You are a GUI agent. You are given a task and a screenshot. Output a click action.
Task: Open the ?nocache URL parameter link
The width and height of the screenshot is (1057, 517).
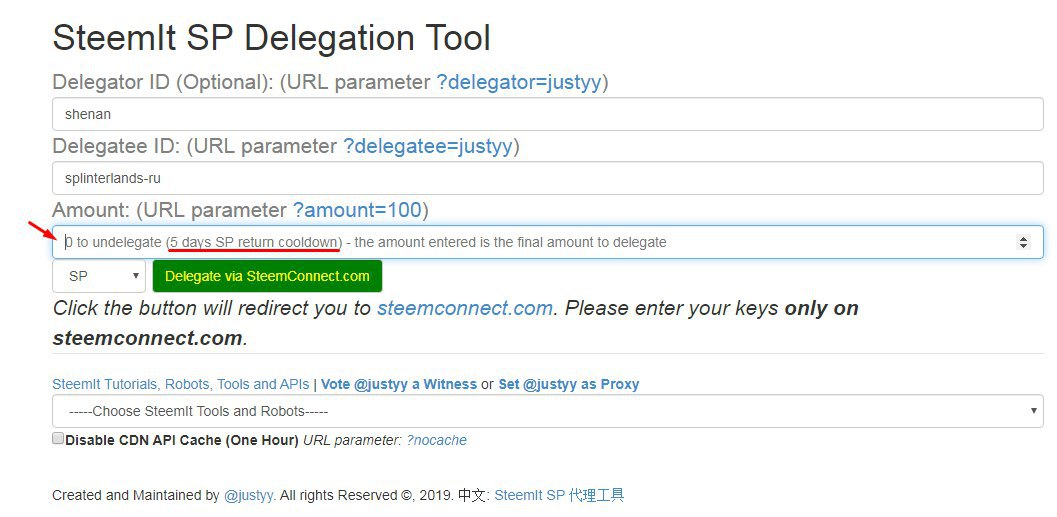click(436, 441)
